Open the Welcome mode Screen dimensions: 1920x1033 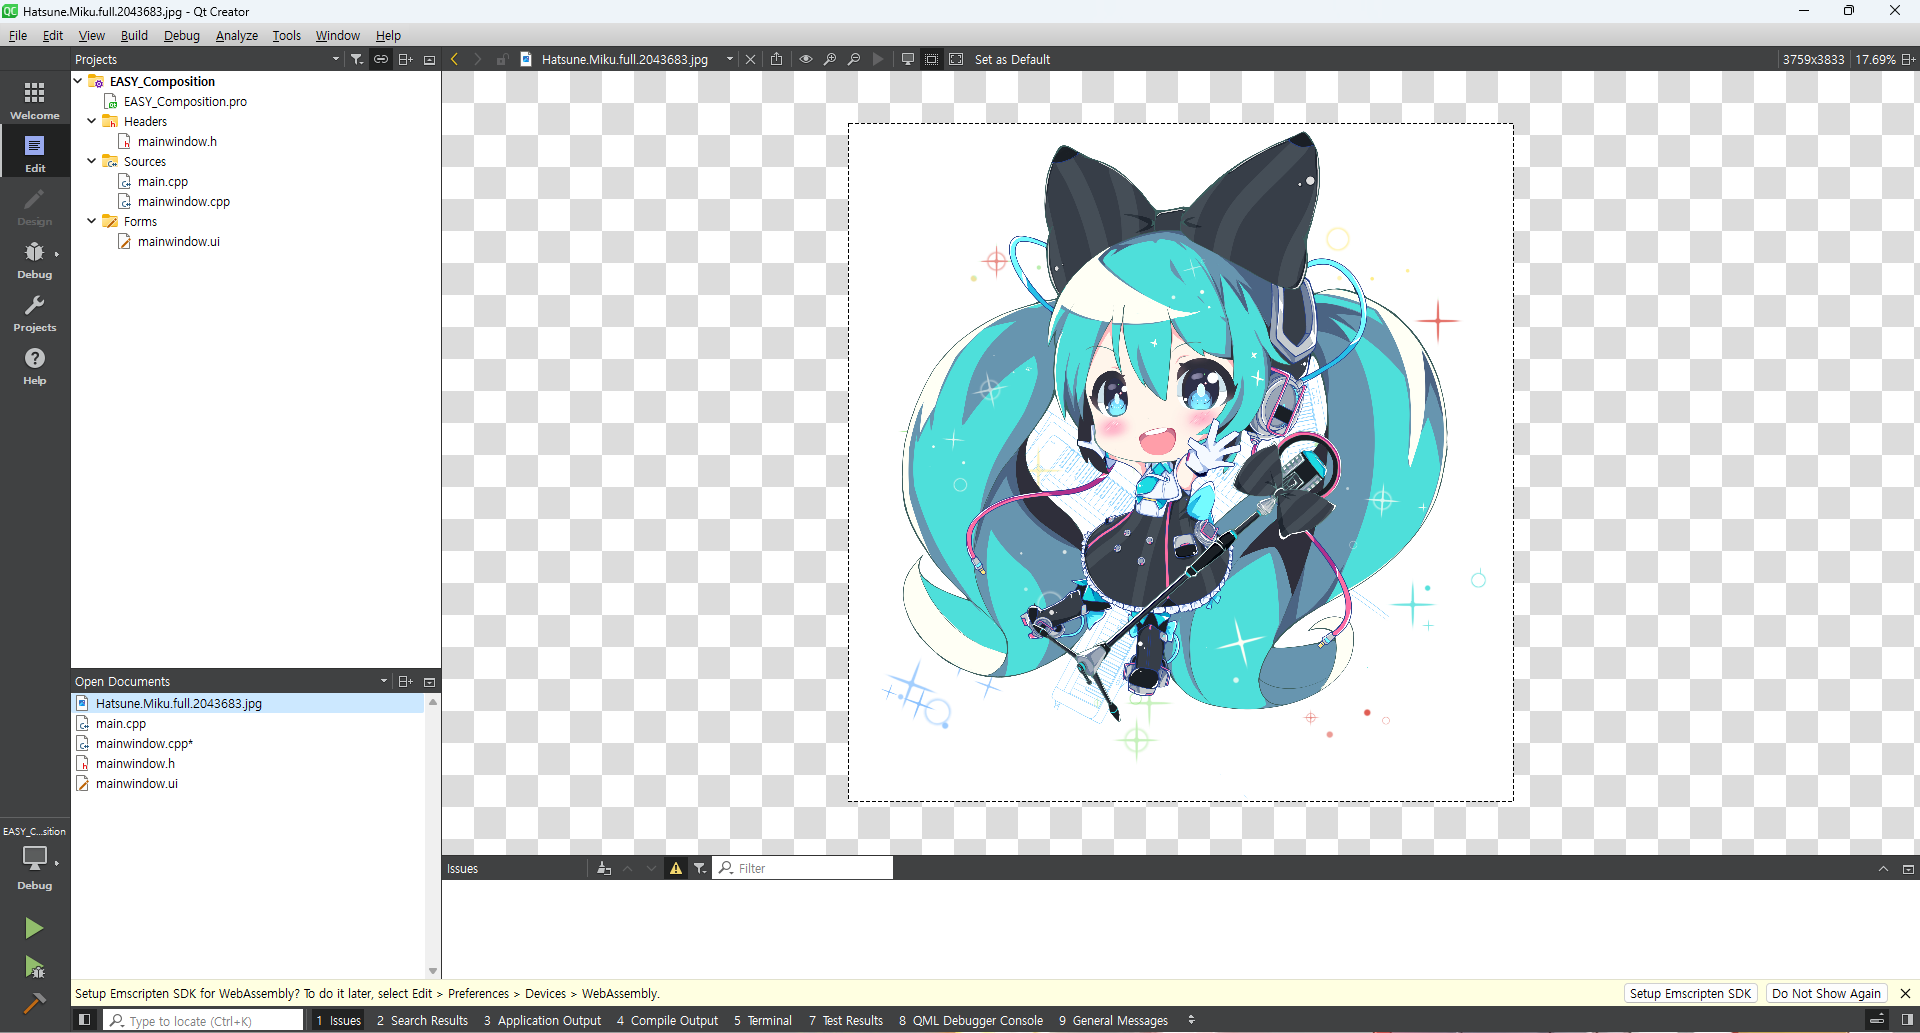(x=35, y=100)
